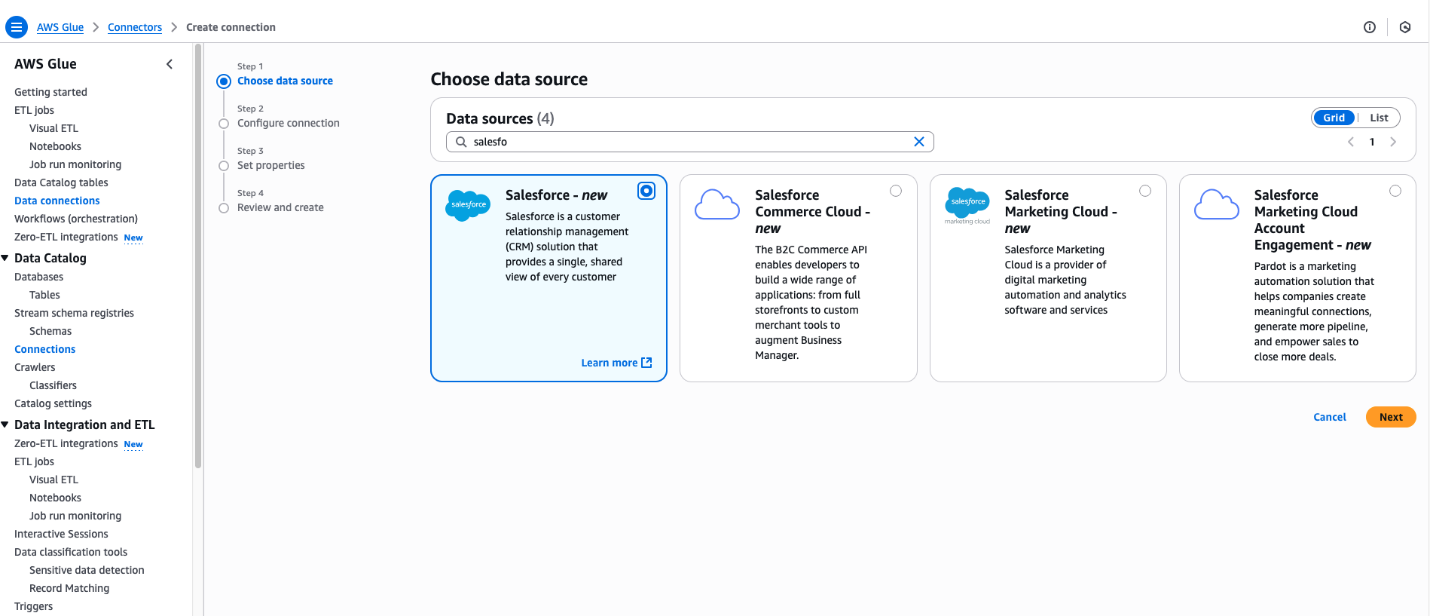Open Sensitive data detection

(x=87, y=570)
